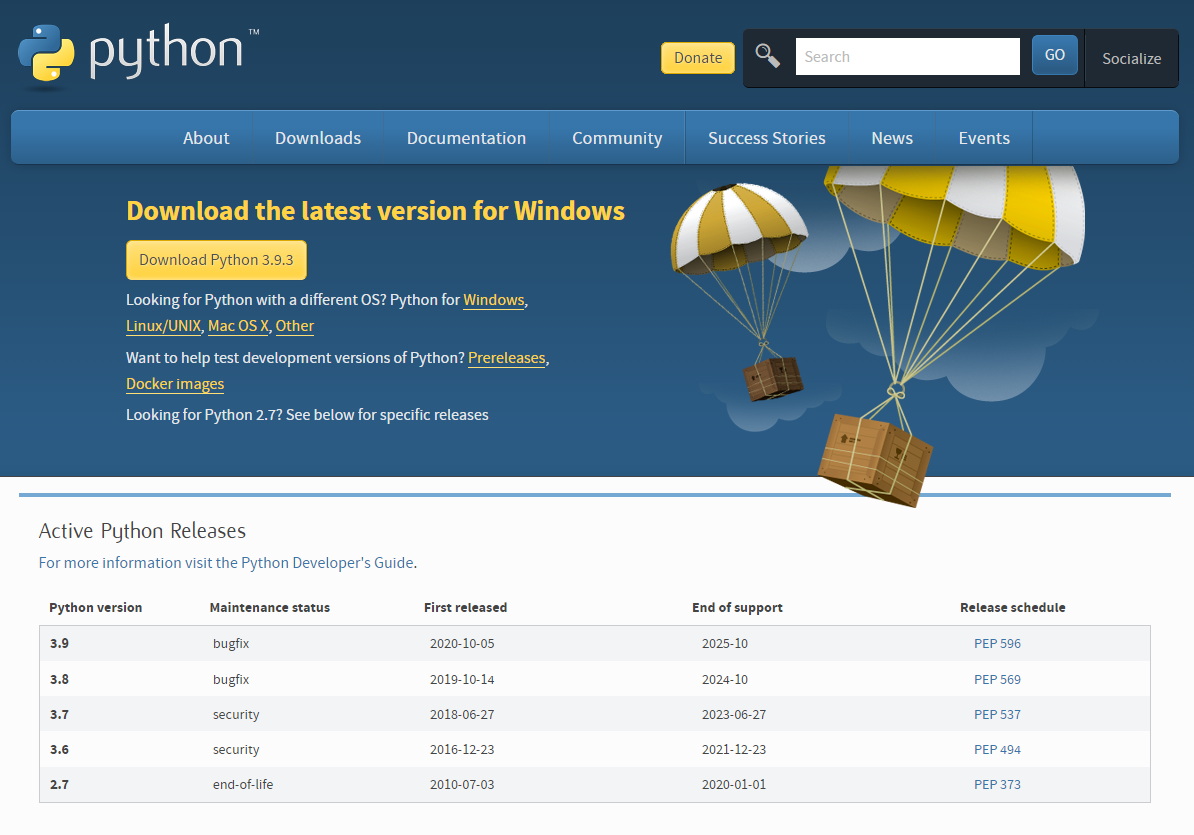Click the Download the latest version heading

point(375,211)
